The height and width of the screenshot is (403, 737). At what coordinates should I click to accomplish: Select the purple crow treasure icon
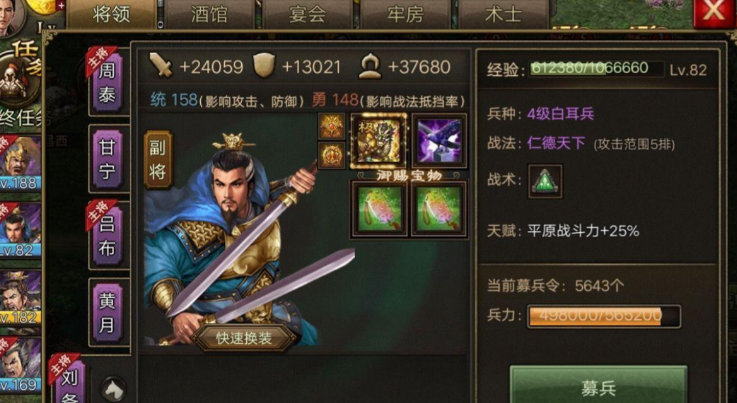point(439,141)
